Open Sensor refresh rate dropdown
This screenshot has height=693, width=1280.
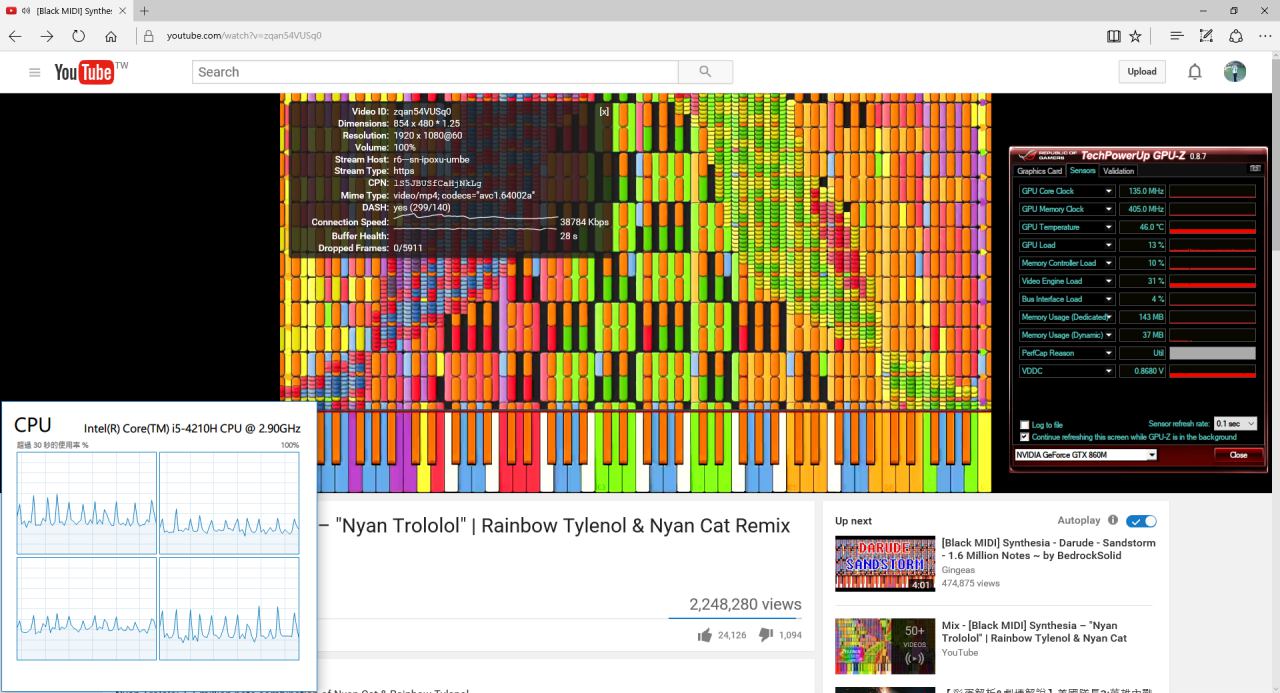point(1235,424)
